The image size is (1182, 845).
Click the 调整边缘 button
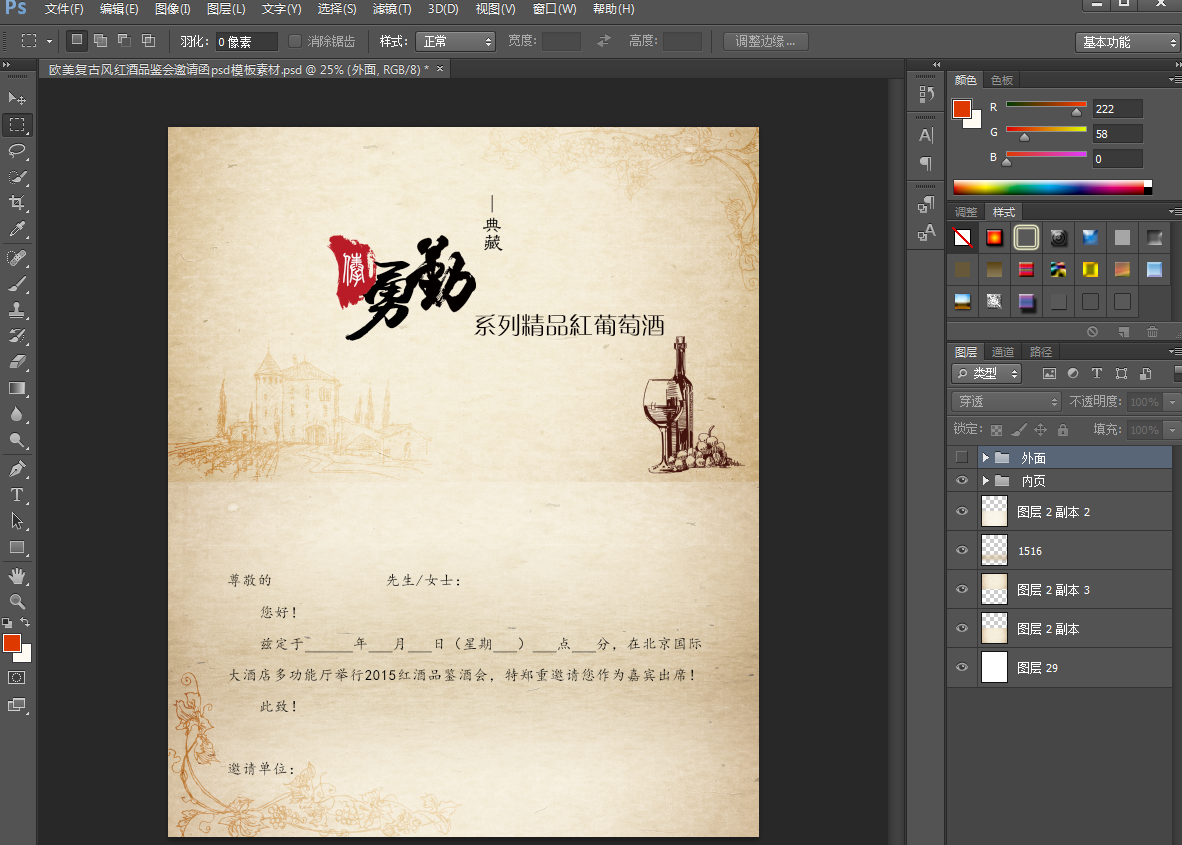766,41
